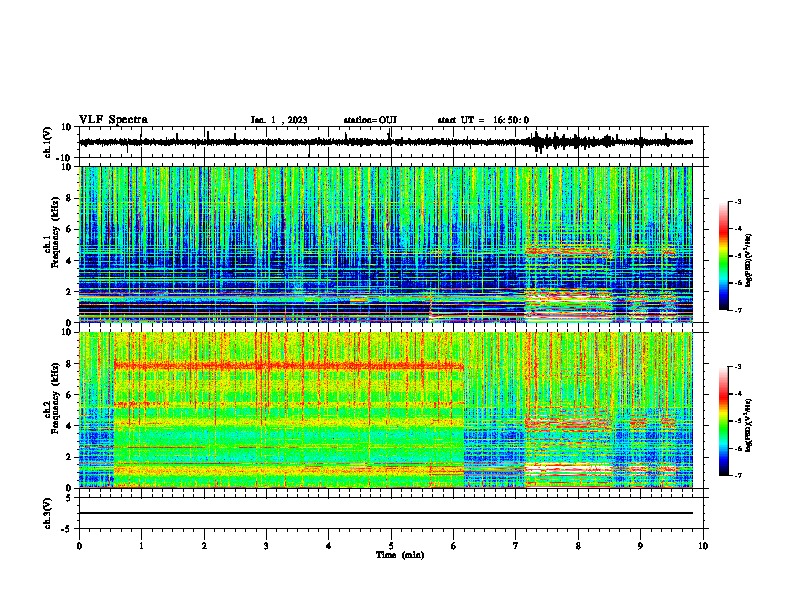Click the "4" kHz tick on ch.1 spectrogram axis
Image resolution: width=792 pixels, height=612 pixels.
pos(70,261)
